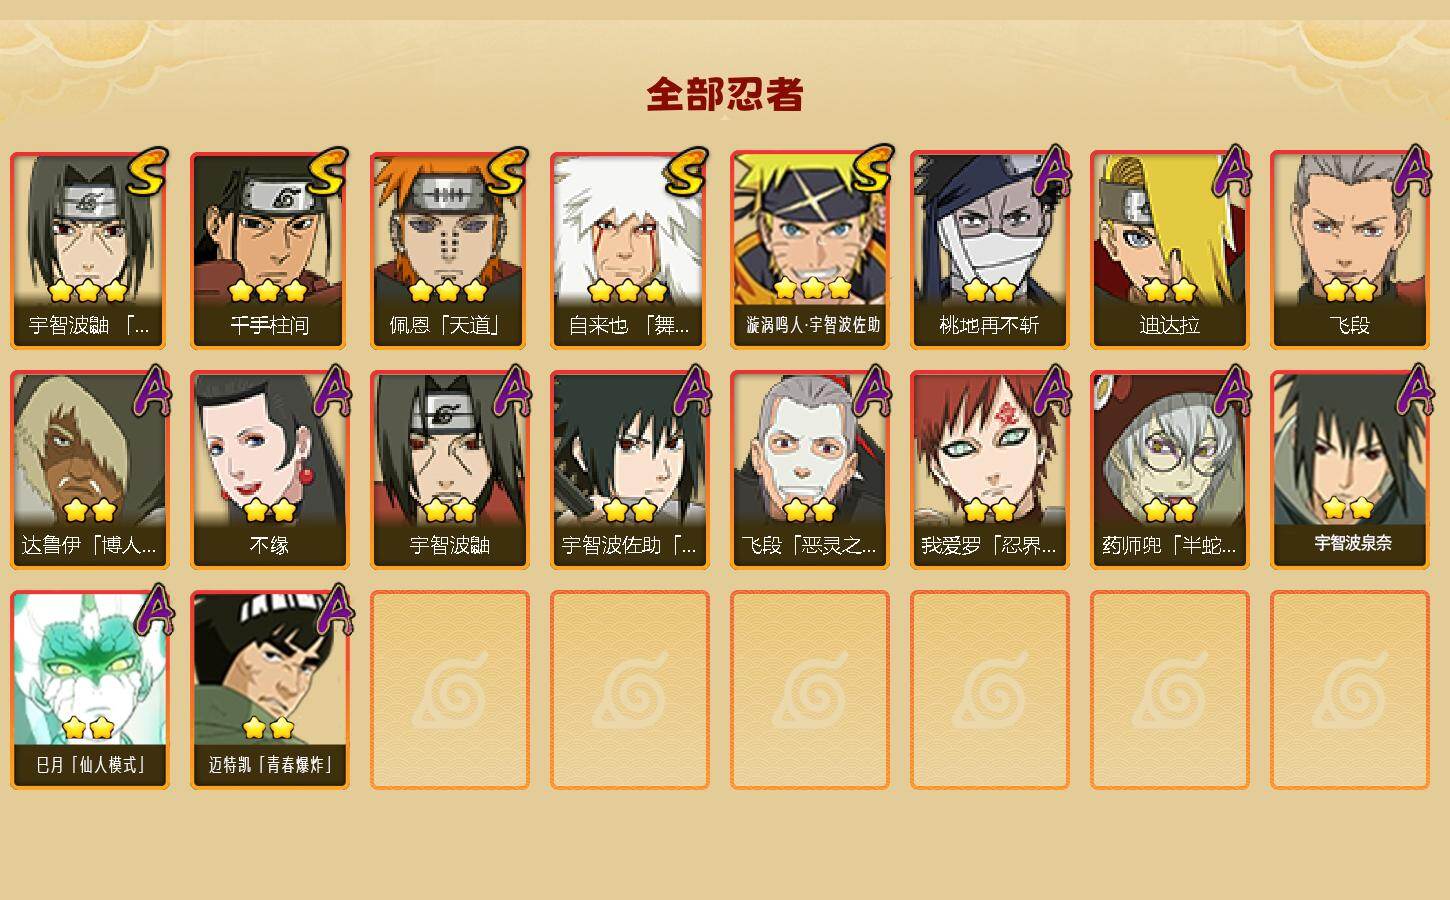Click the first empty ninja slot
This screenshot has width=1450, height=900.
pyautogui.click(x=449, y=690)
